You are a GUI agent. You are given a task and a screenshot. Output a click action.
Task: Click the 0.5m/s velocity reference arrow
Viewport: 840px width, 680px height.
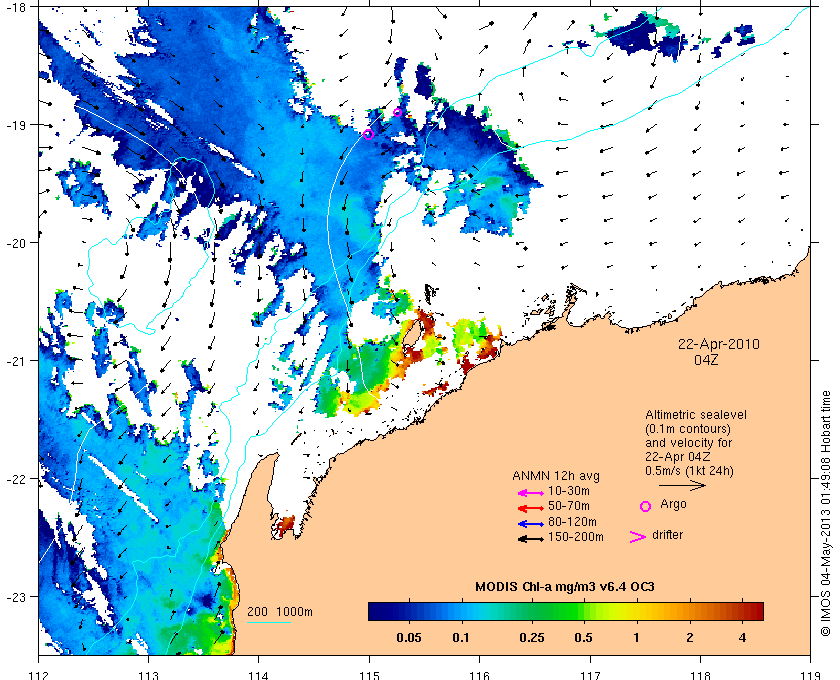pyautogui.click(x=682, y=485)
